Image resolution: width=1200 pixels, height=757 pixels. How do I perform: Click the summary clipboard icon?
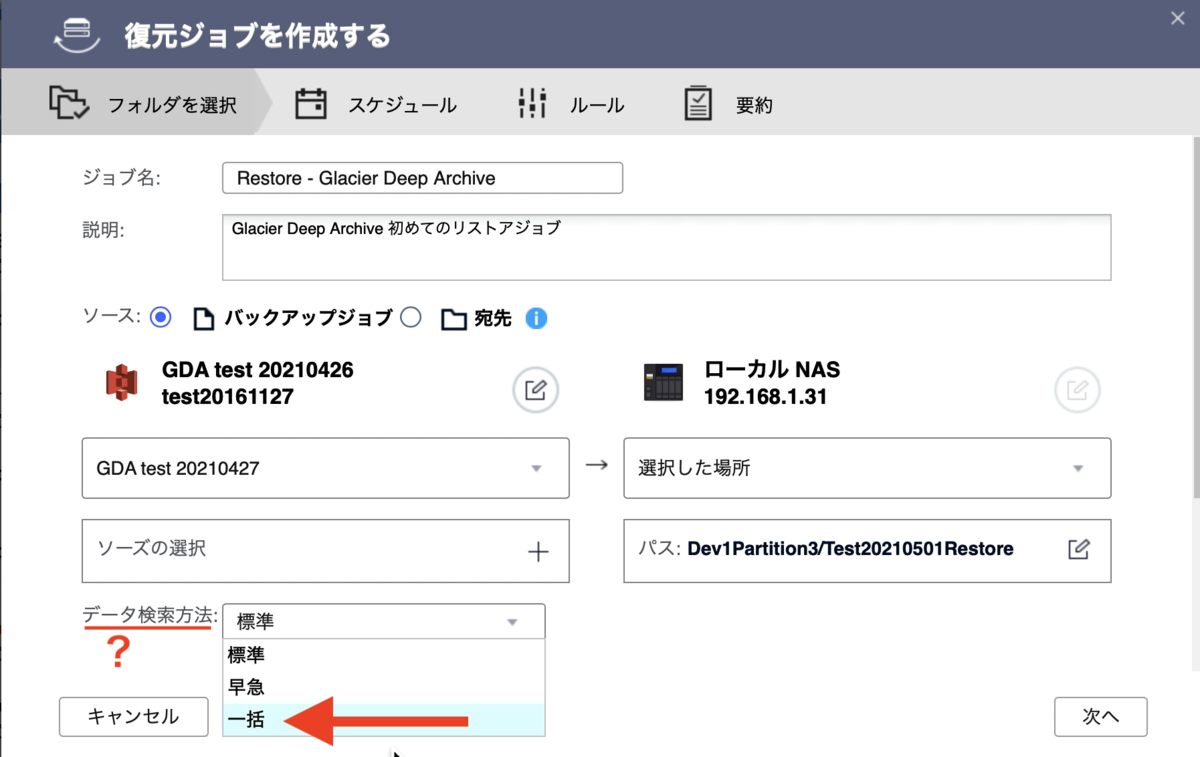point(697,103)
